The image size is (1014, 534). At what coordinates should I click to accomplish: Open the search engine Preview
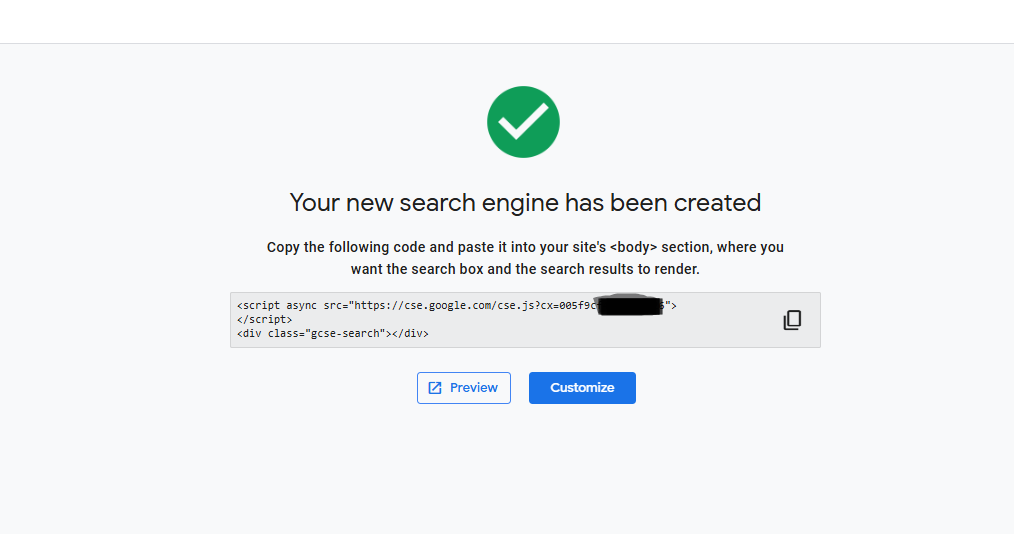tap(464, 388)
